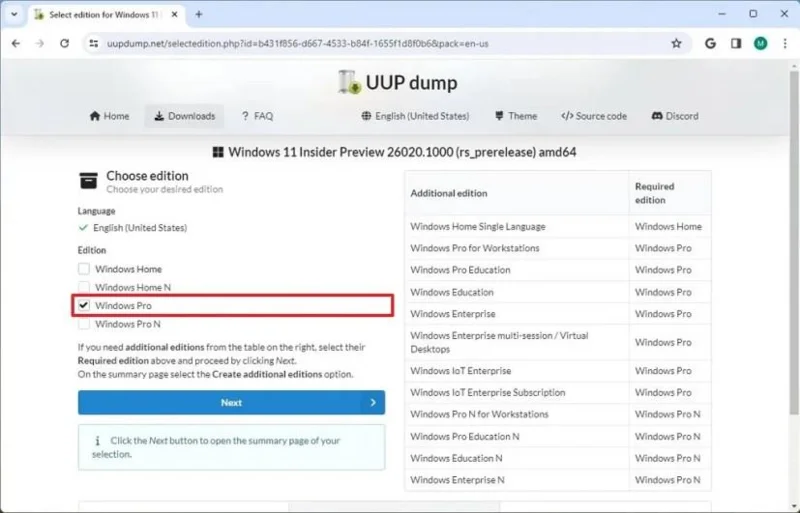Click the Windows 11 Insider Preview build title
This screenshot has width=800, height=513.
[x=395, y=152]
